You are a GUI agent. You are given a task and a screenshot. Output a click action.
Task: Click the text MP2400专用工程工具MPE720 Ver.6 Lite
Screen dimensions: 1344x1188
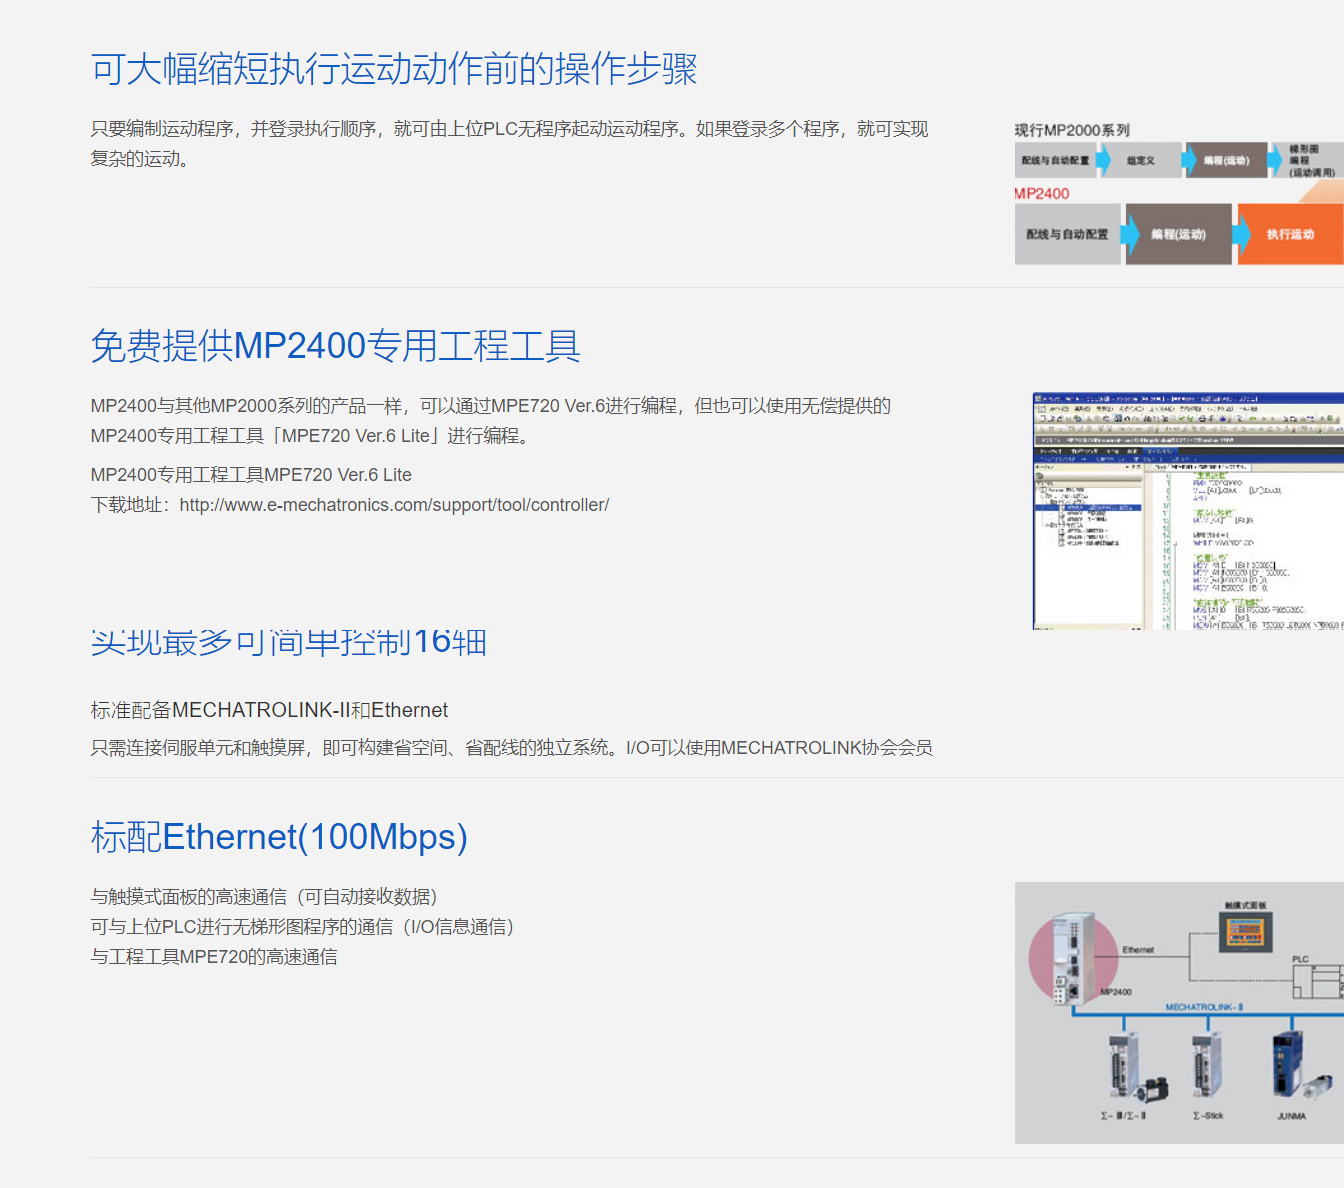tap(251, 475)
